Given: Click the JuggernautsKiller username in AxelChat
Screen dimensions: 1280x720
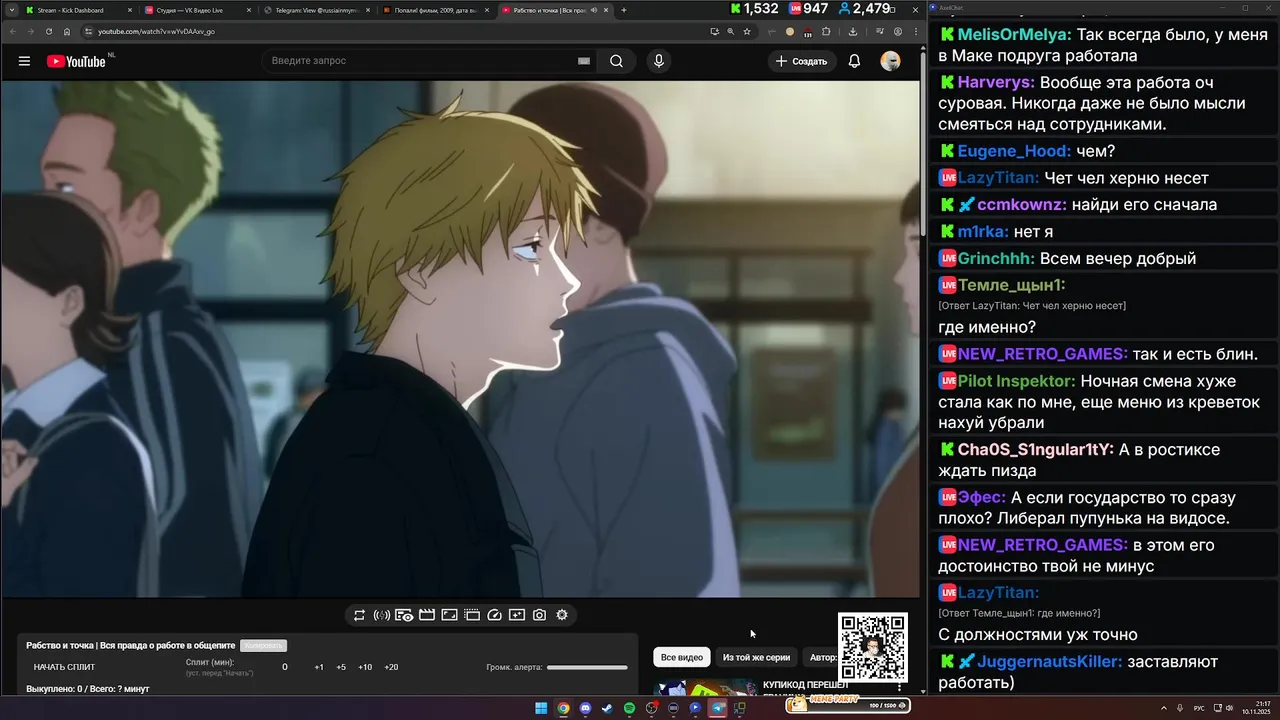Looking at the screenshot, I should tap(1049, 661).
